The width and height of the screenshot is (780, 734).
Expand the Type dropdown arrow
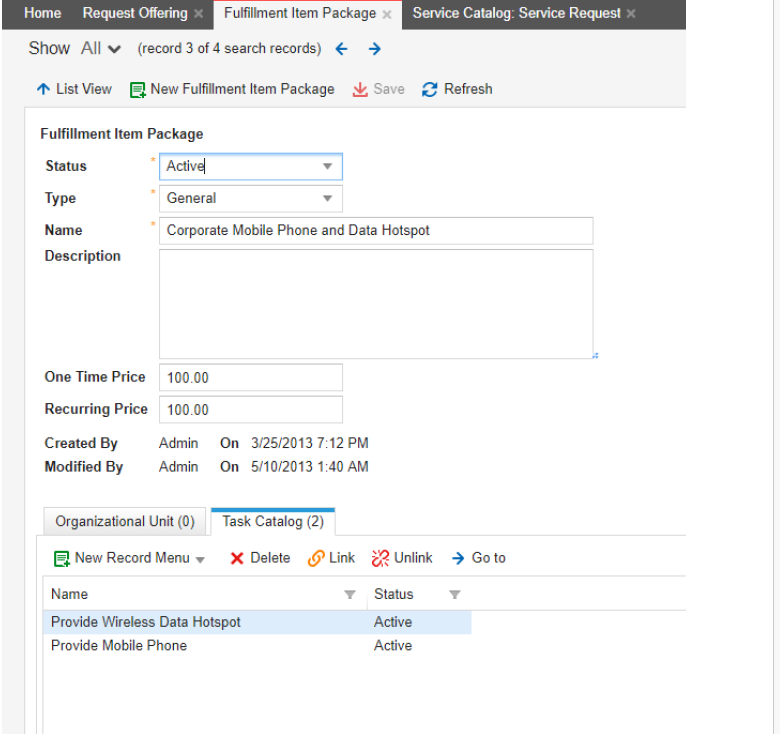tap(327, 198)
